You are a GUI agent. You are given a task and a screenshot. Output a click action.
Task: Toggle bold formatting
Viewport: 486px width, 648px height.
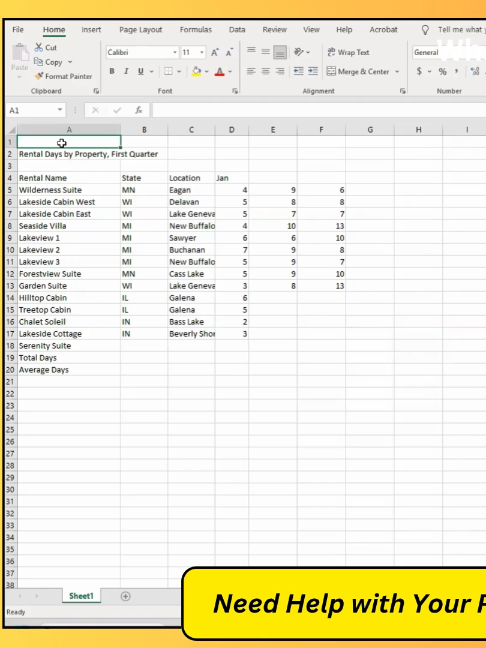coord(112,71)
